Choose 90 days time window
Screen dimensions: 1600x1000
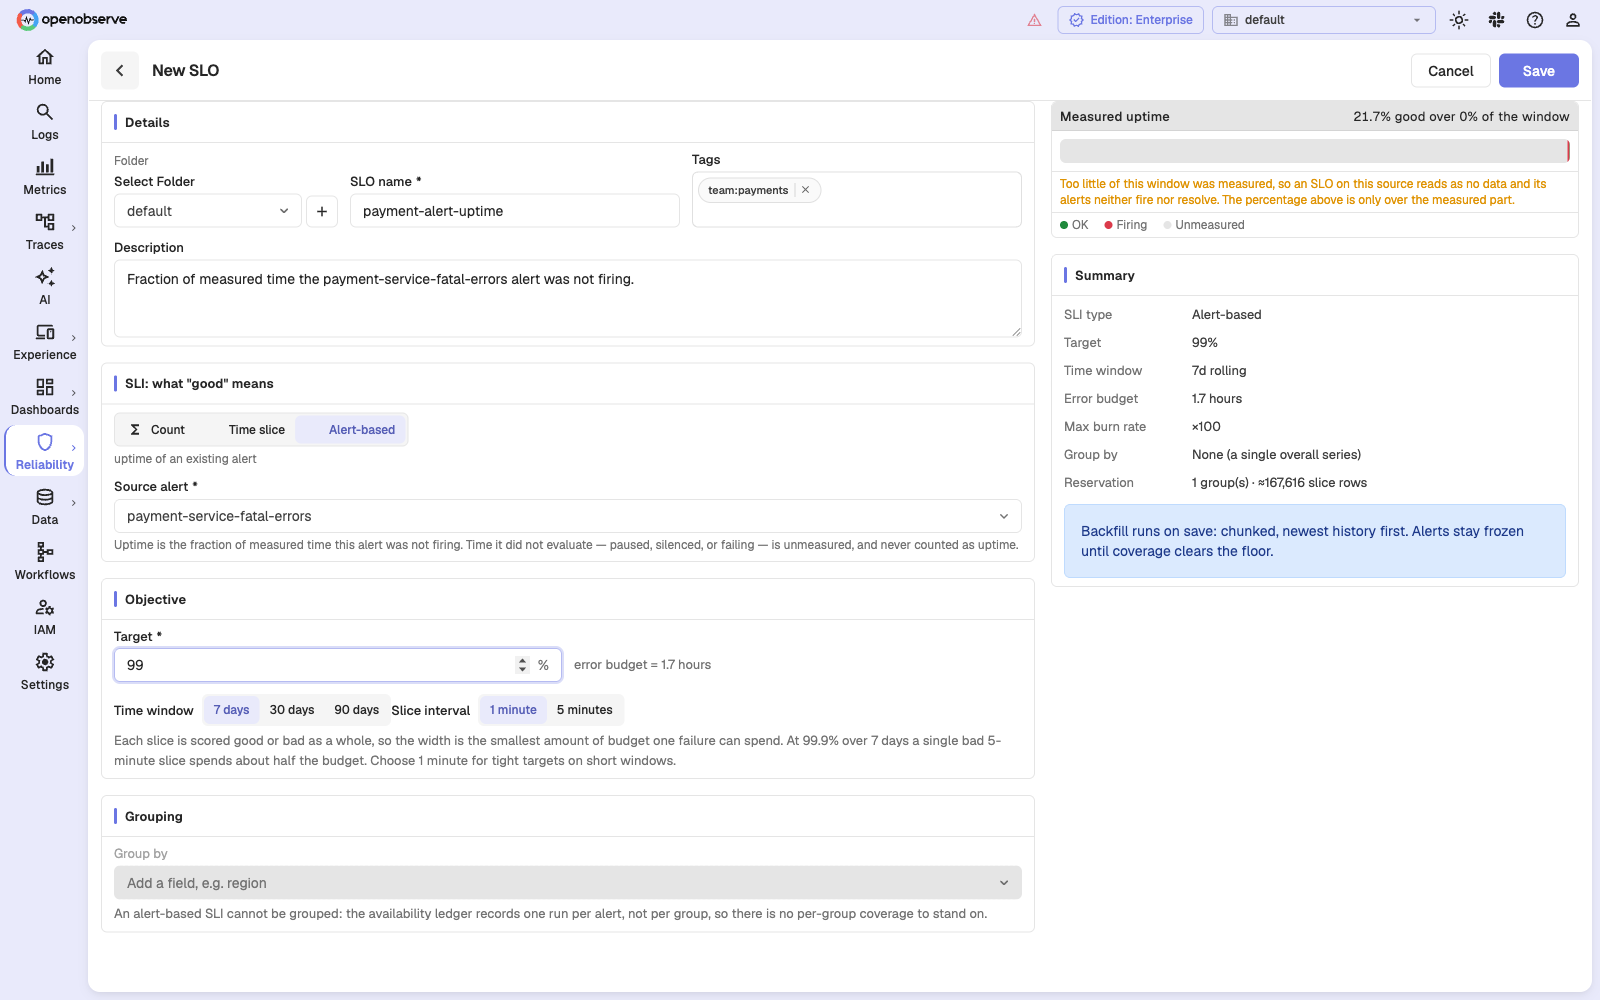pyautogui.click(x=356, y=710)
